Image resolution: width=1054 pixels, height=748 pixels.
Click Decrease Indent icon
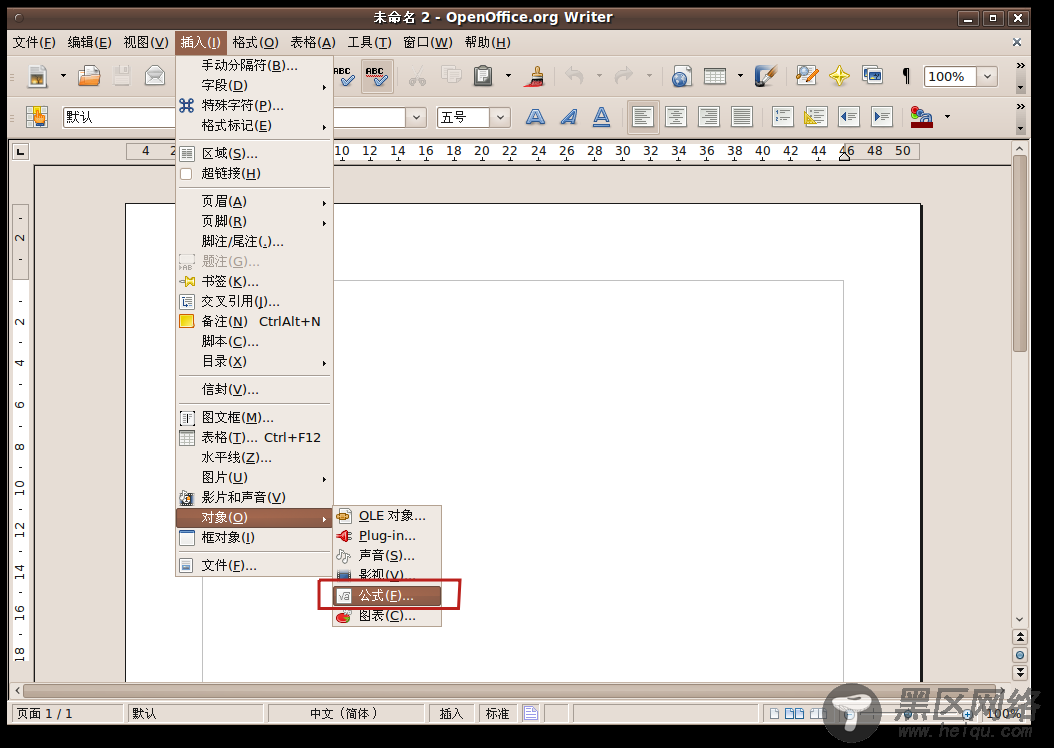849,117
